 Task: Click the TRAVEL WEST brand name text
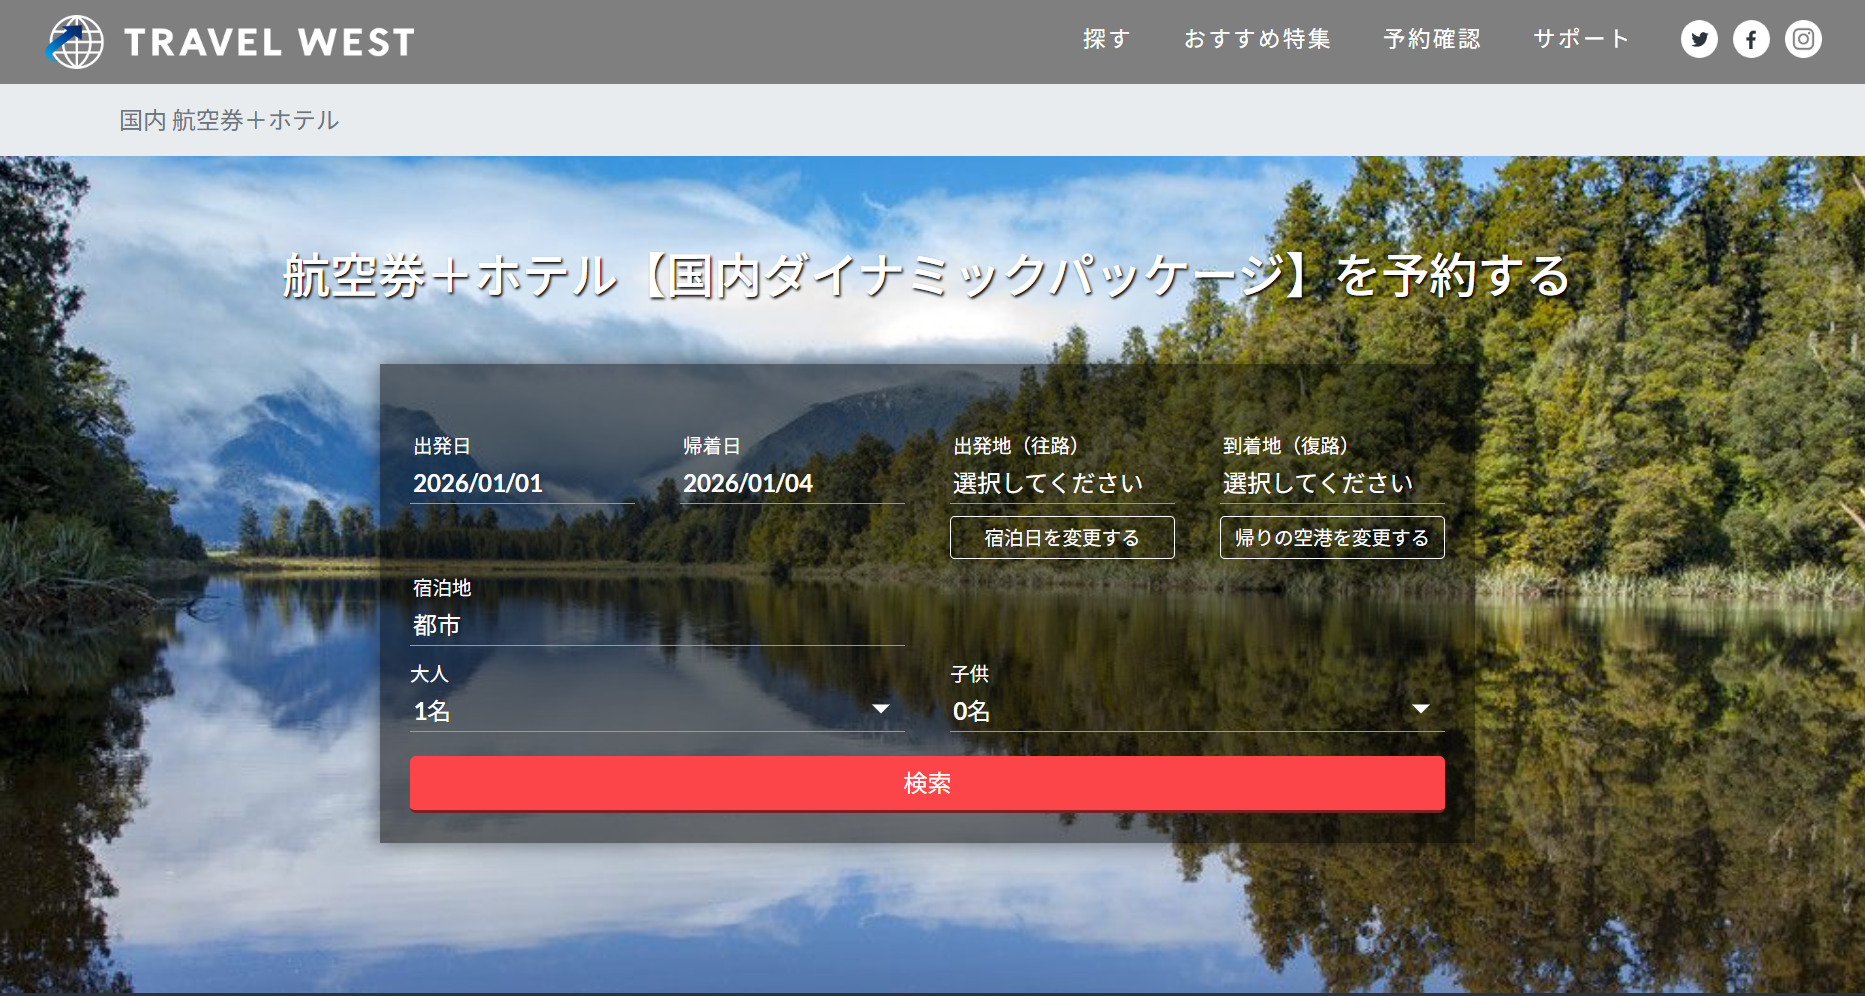coord(268,42)
